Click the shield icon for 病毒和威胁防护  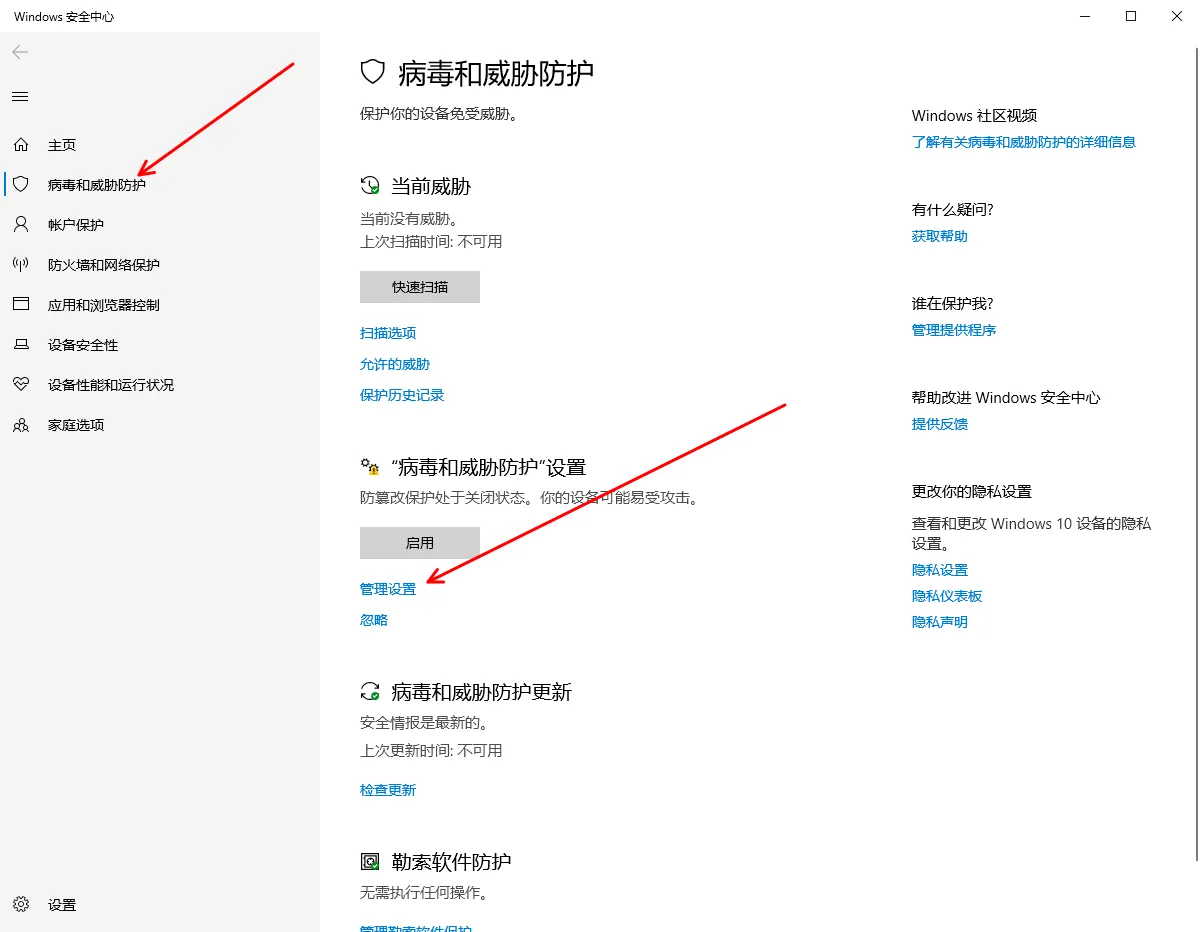click(21, 185)
